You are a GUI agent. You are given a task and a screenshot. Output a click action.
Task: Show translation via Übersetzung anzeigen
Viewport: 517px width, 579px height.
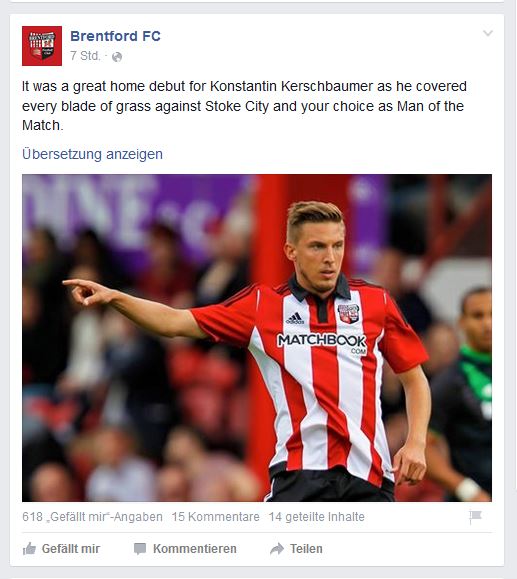coord(92,154)
